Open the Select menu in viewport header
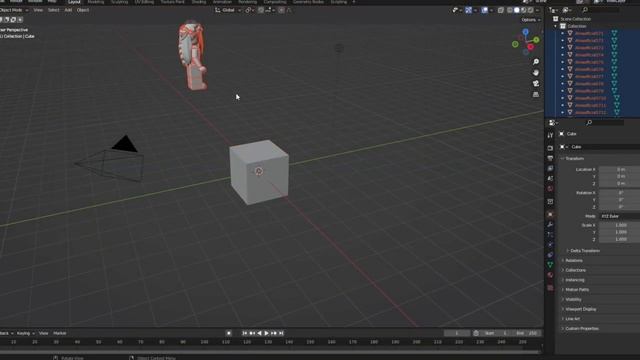The height and width of the screenshot is (360, 640). (53, 10)
